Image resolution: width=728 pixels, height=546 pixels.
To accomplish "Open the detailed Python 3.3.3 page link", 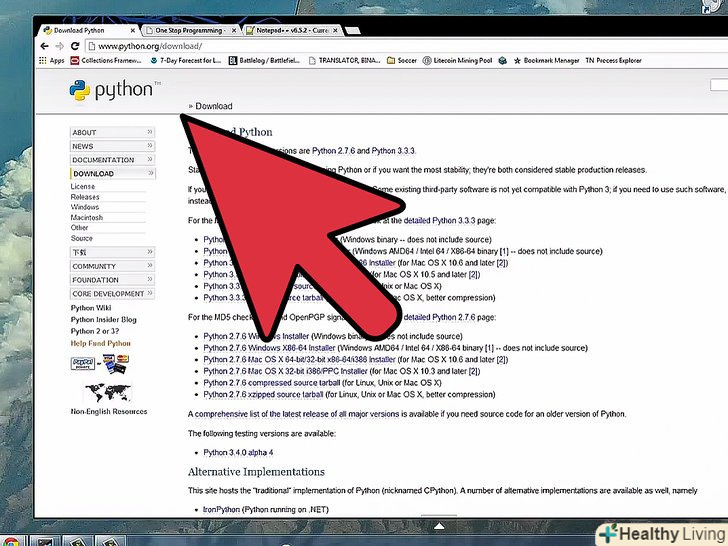I will click(439, 221).
